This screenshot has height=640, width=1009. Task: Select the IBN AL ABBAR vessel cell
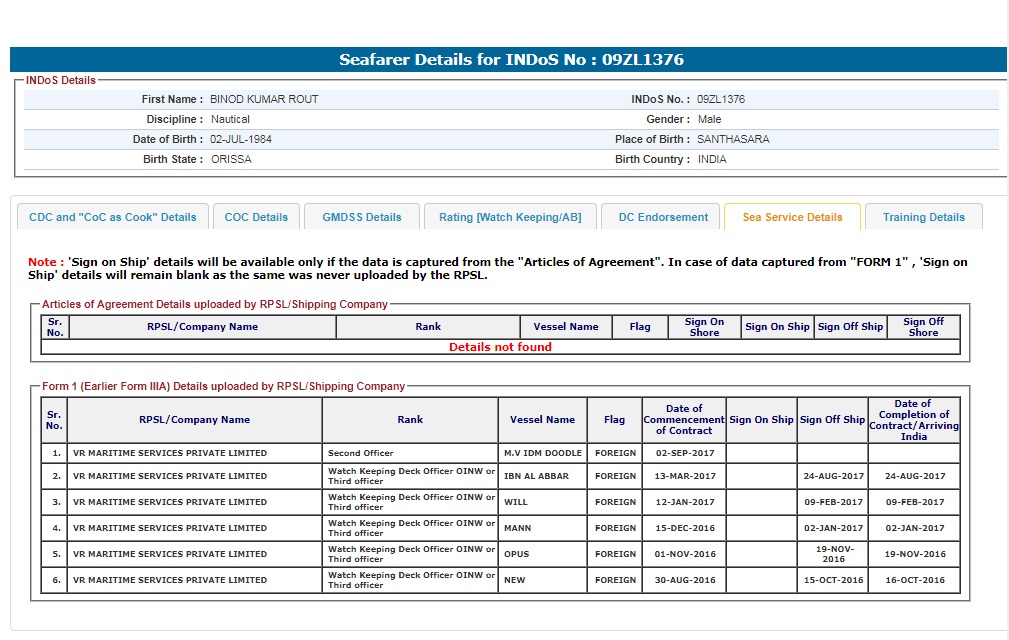point(536,476)
